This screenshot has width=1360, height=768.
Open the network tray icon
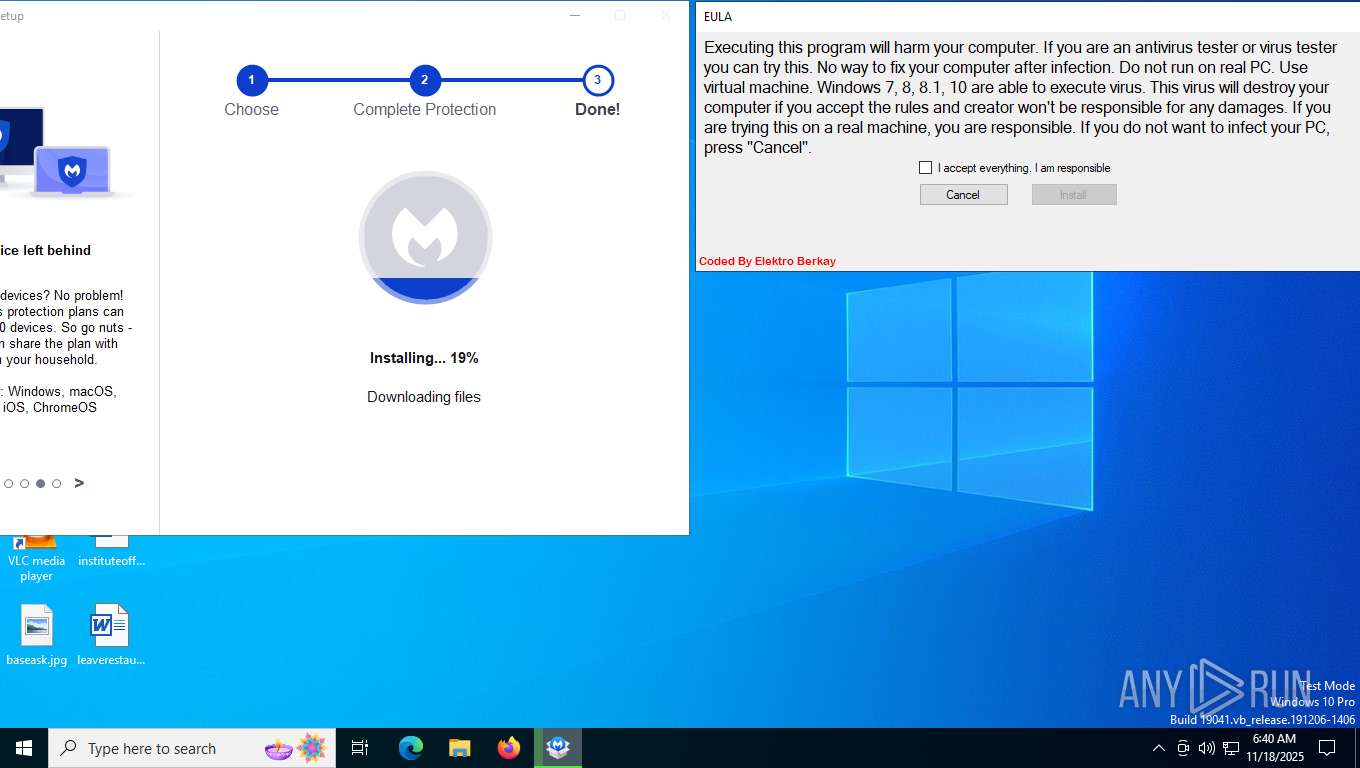[1231, 748]
